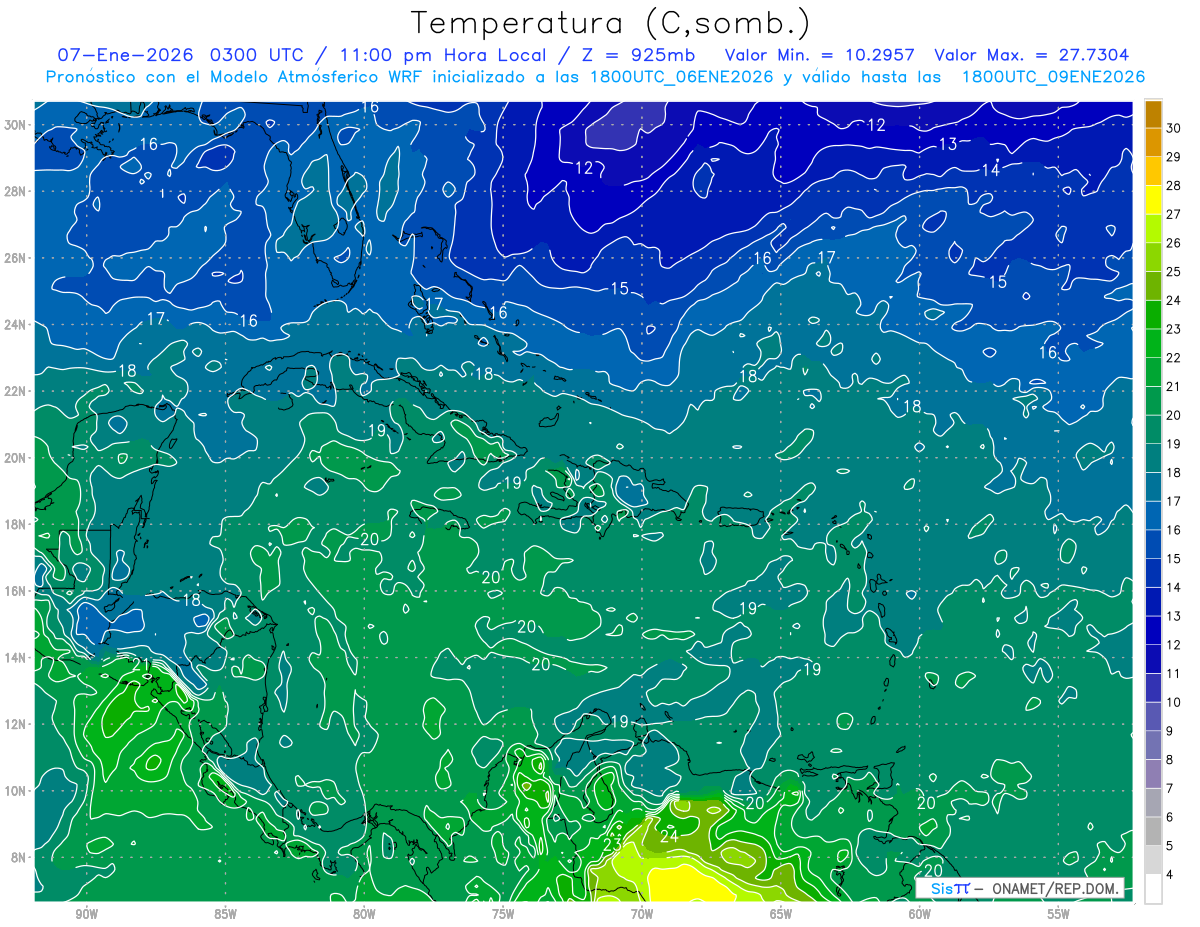Click the colorbar scale label 7
Image resolution: width=1200 pixels, height=927 pixels.
[x=1171, y=789]
